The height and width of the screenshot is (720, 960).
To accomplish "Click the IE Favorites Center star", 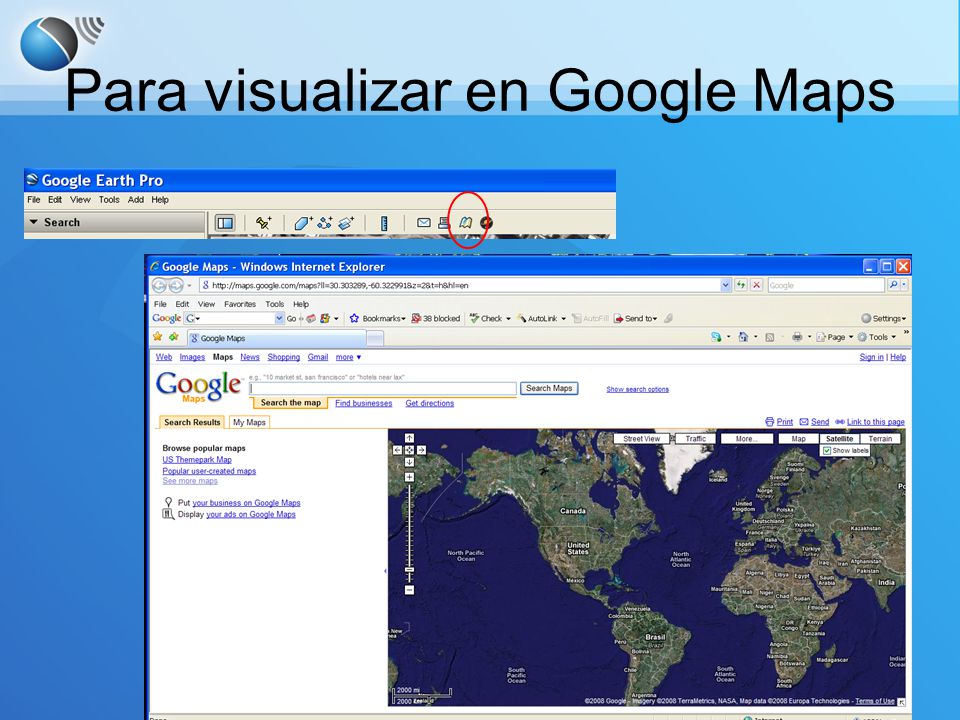I will pos(158,337).
